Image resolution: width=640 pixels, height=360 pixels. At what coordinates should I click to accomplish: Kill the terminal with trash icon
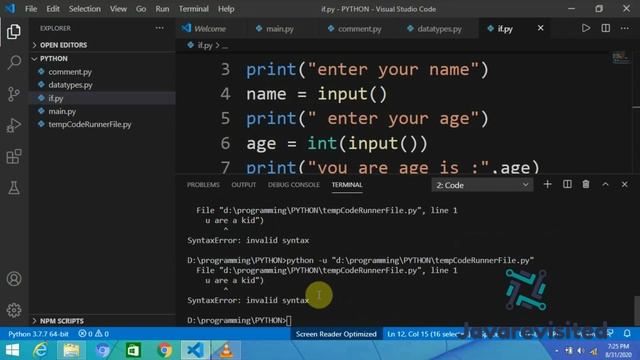(x=586, y=184)
